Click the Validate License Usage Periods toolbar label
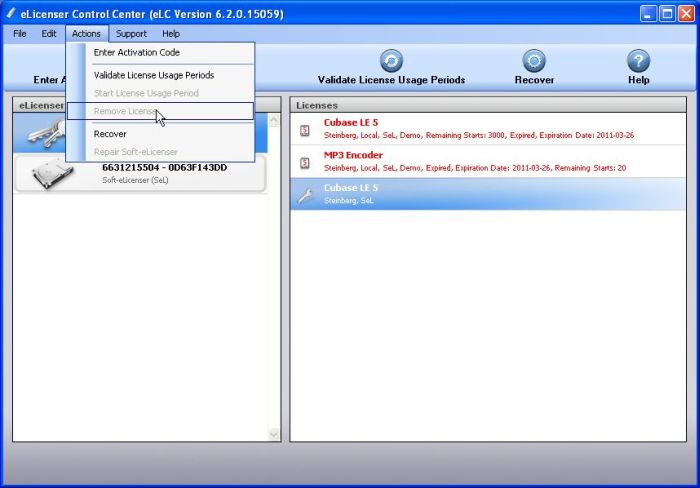This screenshot has height=488, width=700. click(x=392, y=80)
